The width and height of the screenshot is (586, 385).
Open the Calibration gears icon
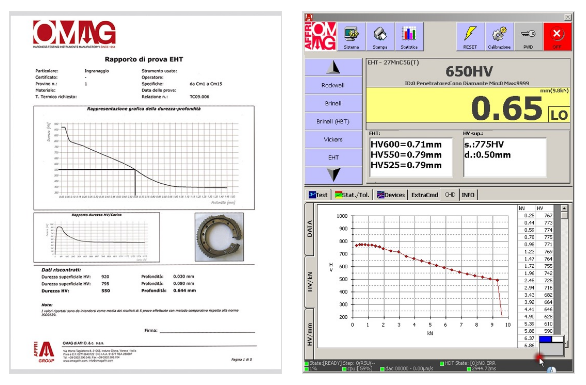tap(499, 37)
